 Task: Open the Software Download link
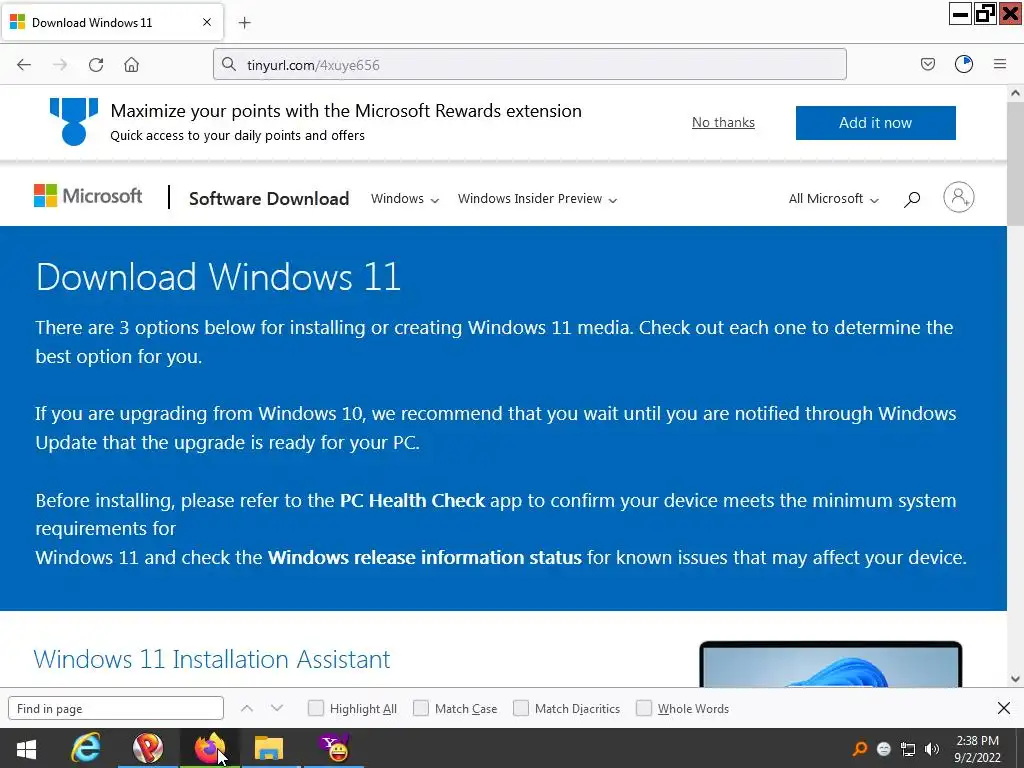[269, 199]
